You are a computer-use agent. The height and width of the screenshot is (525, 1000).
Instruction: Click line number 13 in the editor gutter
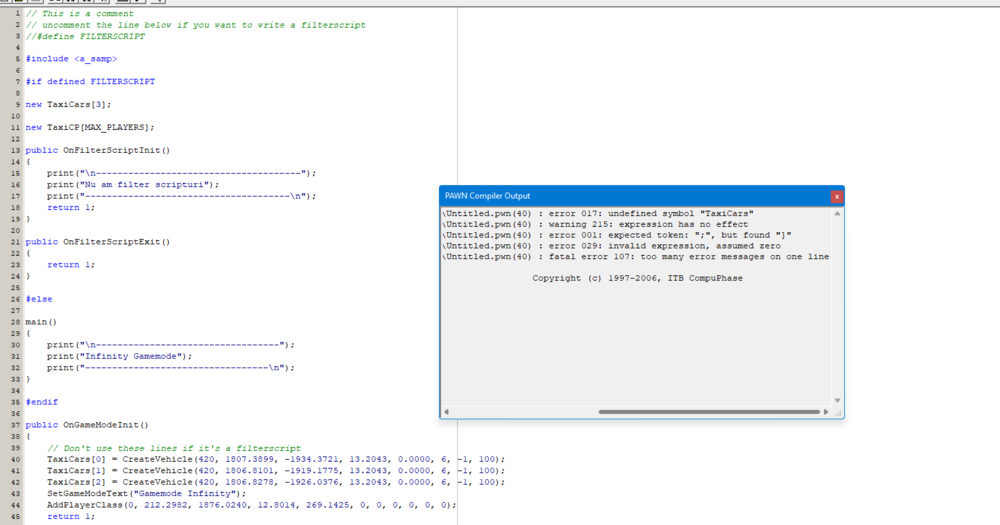[x=15, y=151]
